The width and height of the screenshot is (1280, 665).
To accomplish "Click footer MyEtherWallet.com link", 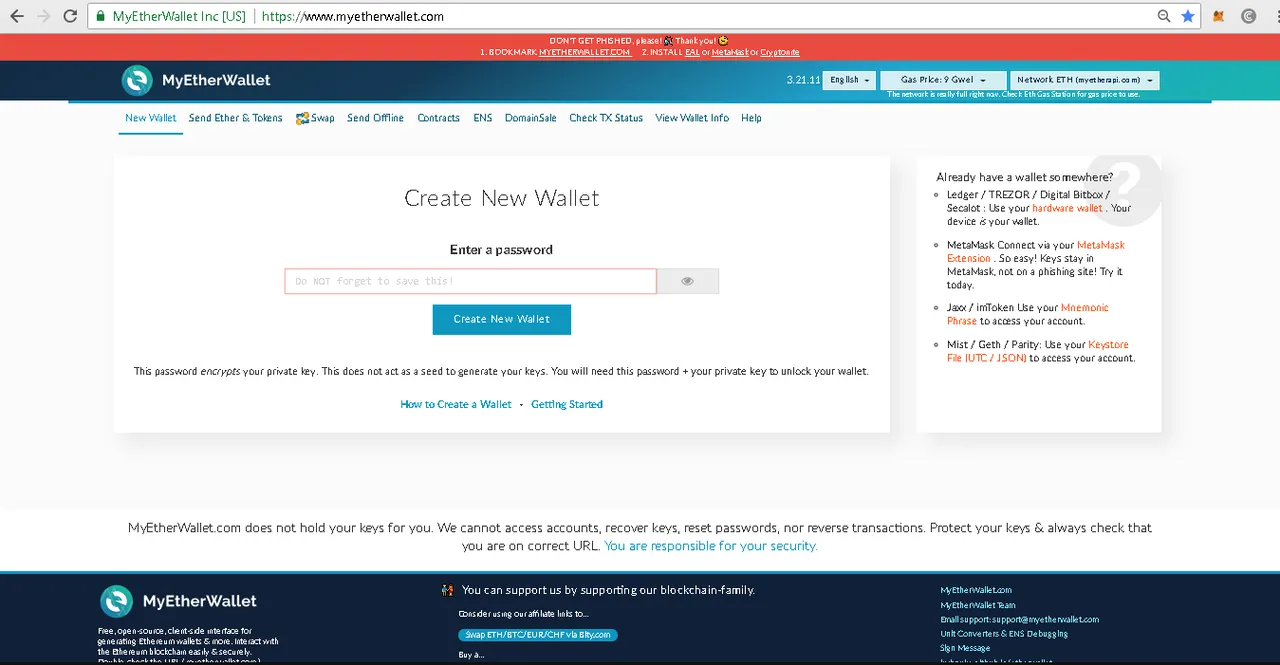I will click(x=976, y=590).
